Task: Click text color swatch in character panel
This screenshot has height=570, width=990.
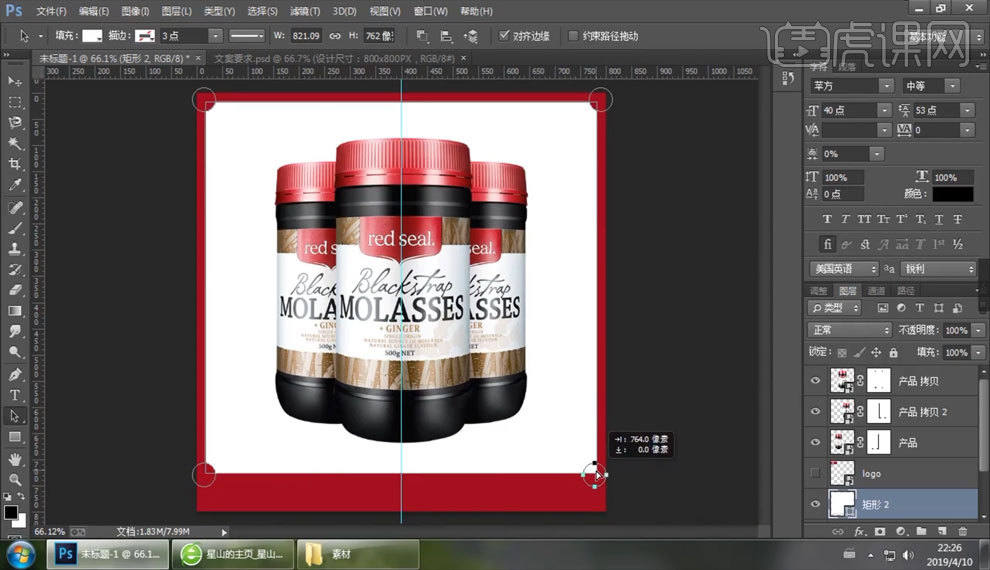Action: [953, 194]
